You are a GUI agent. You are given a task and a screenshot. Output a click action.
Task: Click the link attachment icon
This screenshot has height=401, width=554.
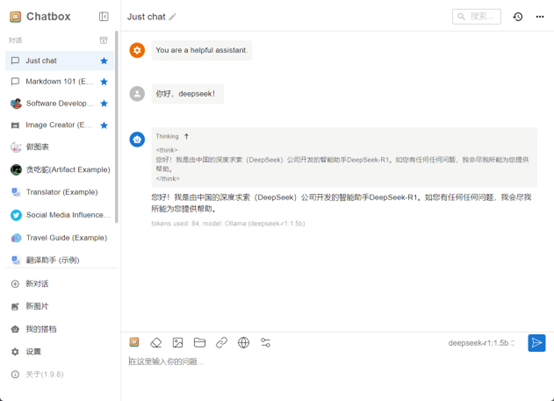pos(222,343)
